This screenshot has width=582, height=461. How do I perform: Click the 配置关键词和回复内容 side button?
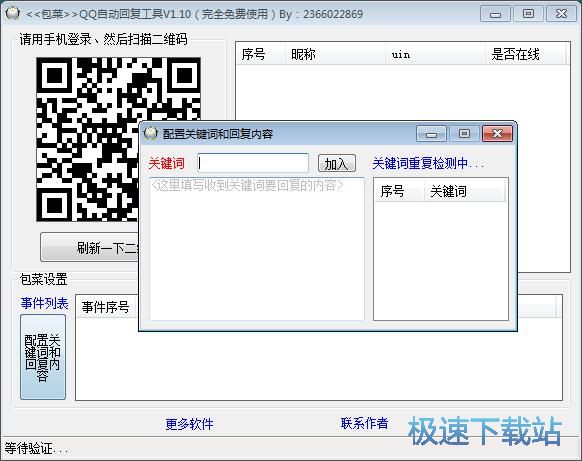coord(43,357)
